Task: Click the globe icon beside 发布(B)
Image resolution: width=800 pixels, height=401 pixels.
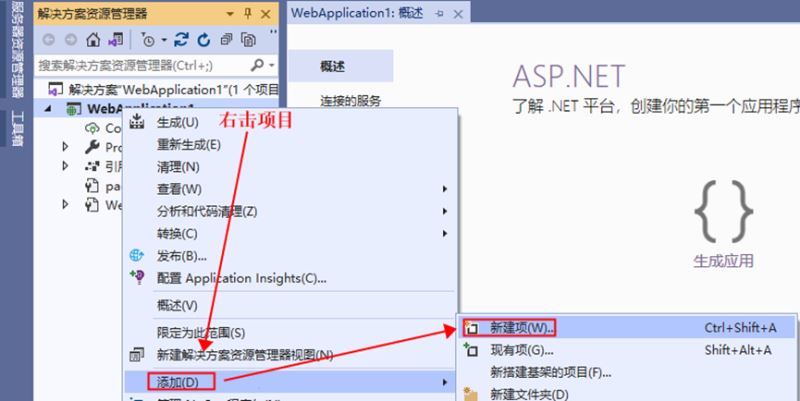Action: pos(137,256)
